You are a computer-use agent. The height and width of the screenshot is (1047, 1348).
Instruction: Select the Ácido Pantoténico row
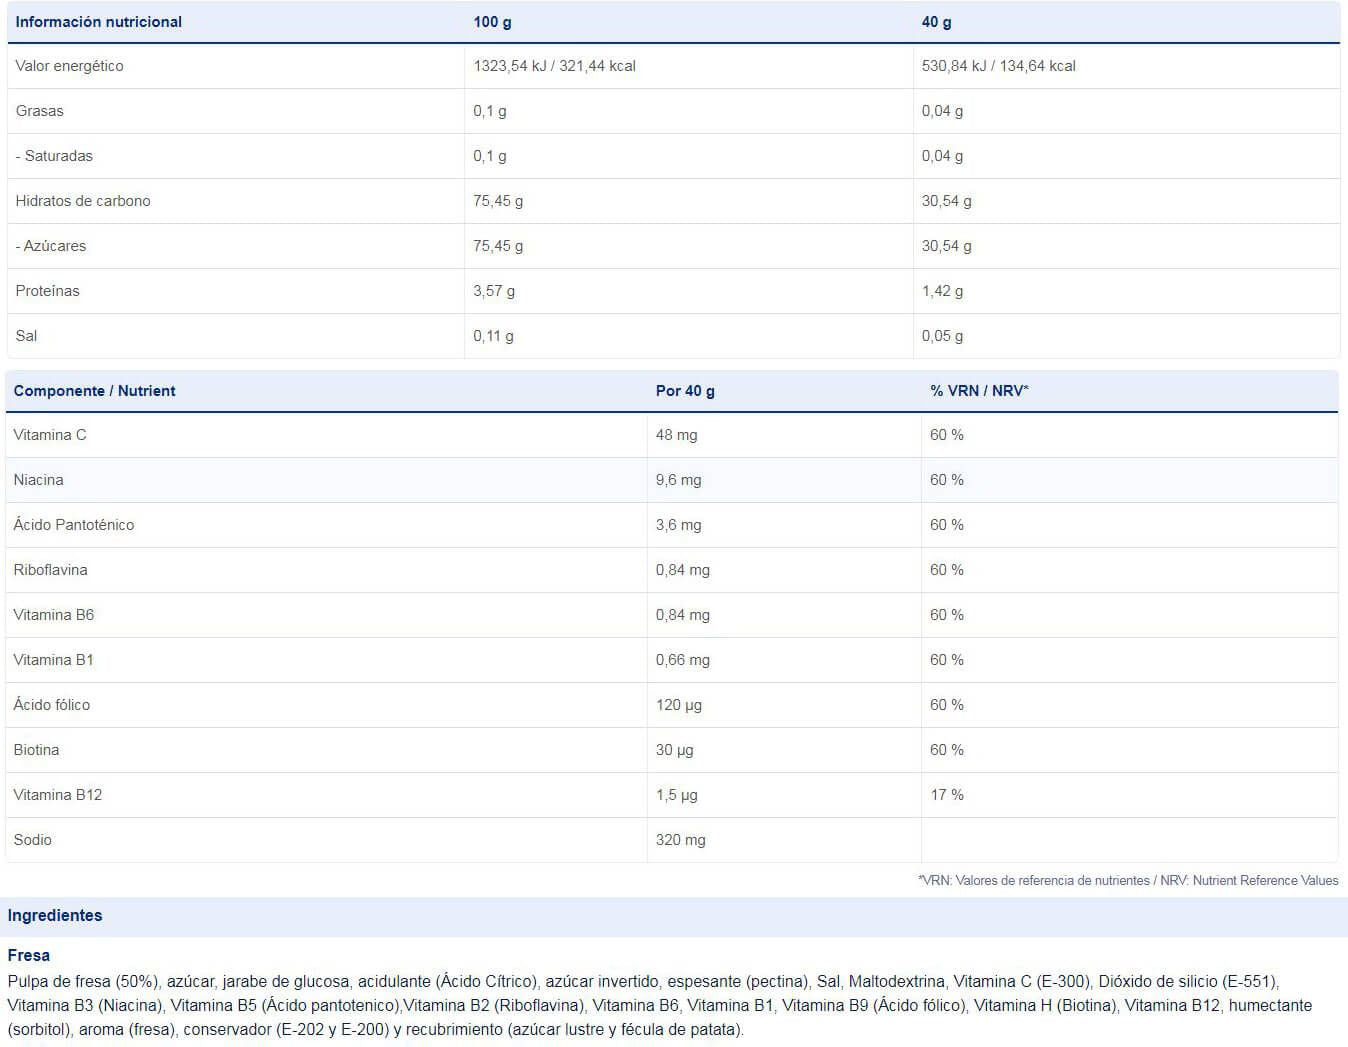point(672,525)
